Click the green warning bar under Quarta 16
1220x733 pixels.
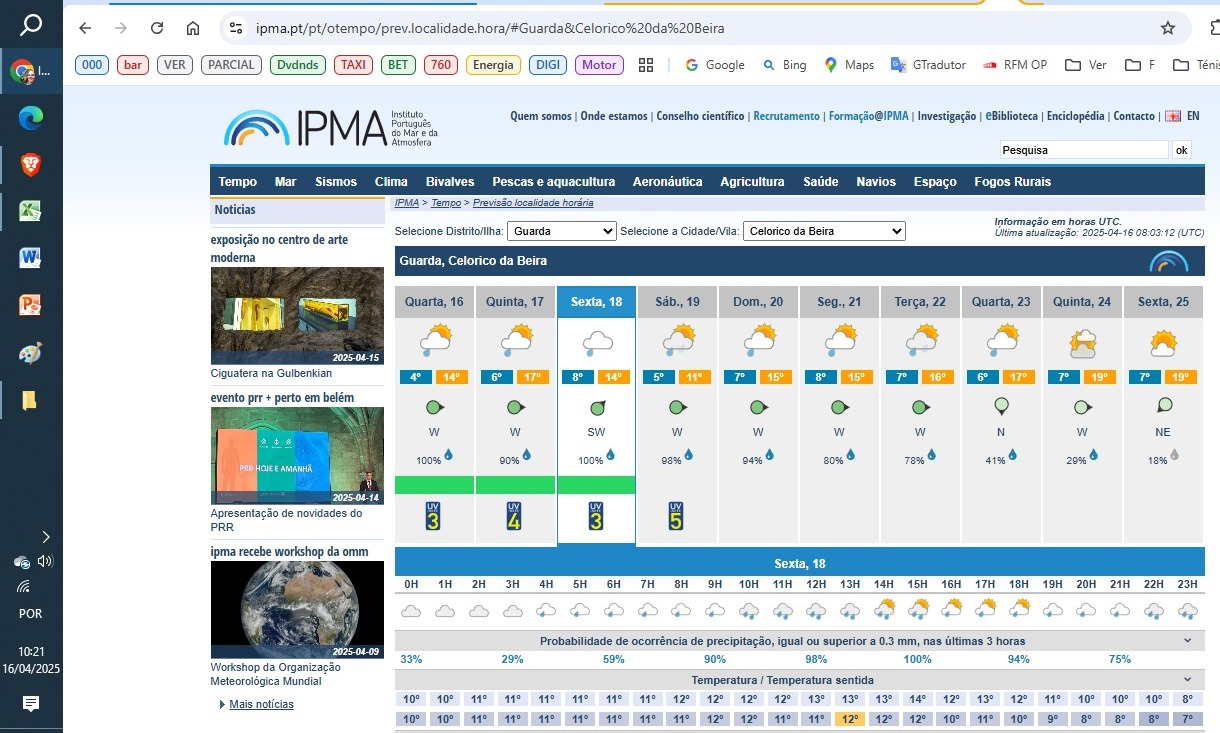[434, 485]
